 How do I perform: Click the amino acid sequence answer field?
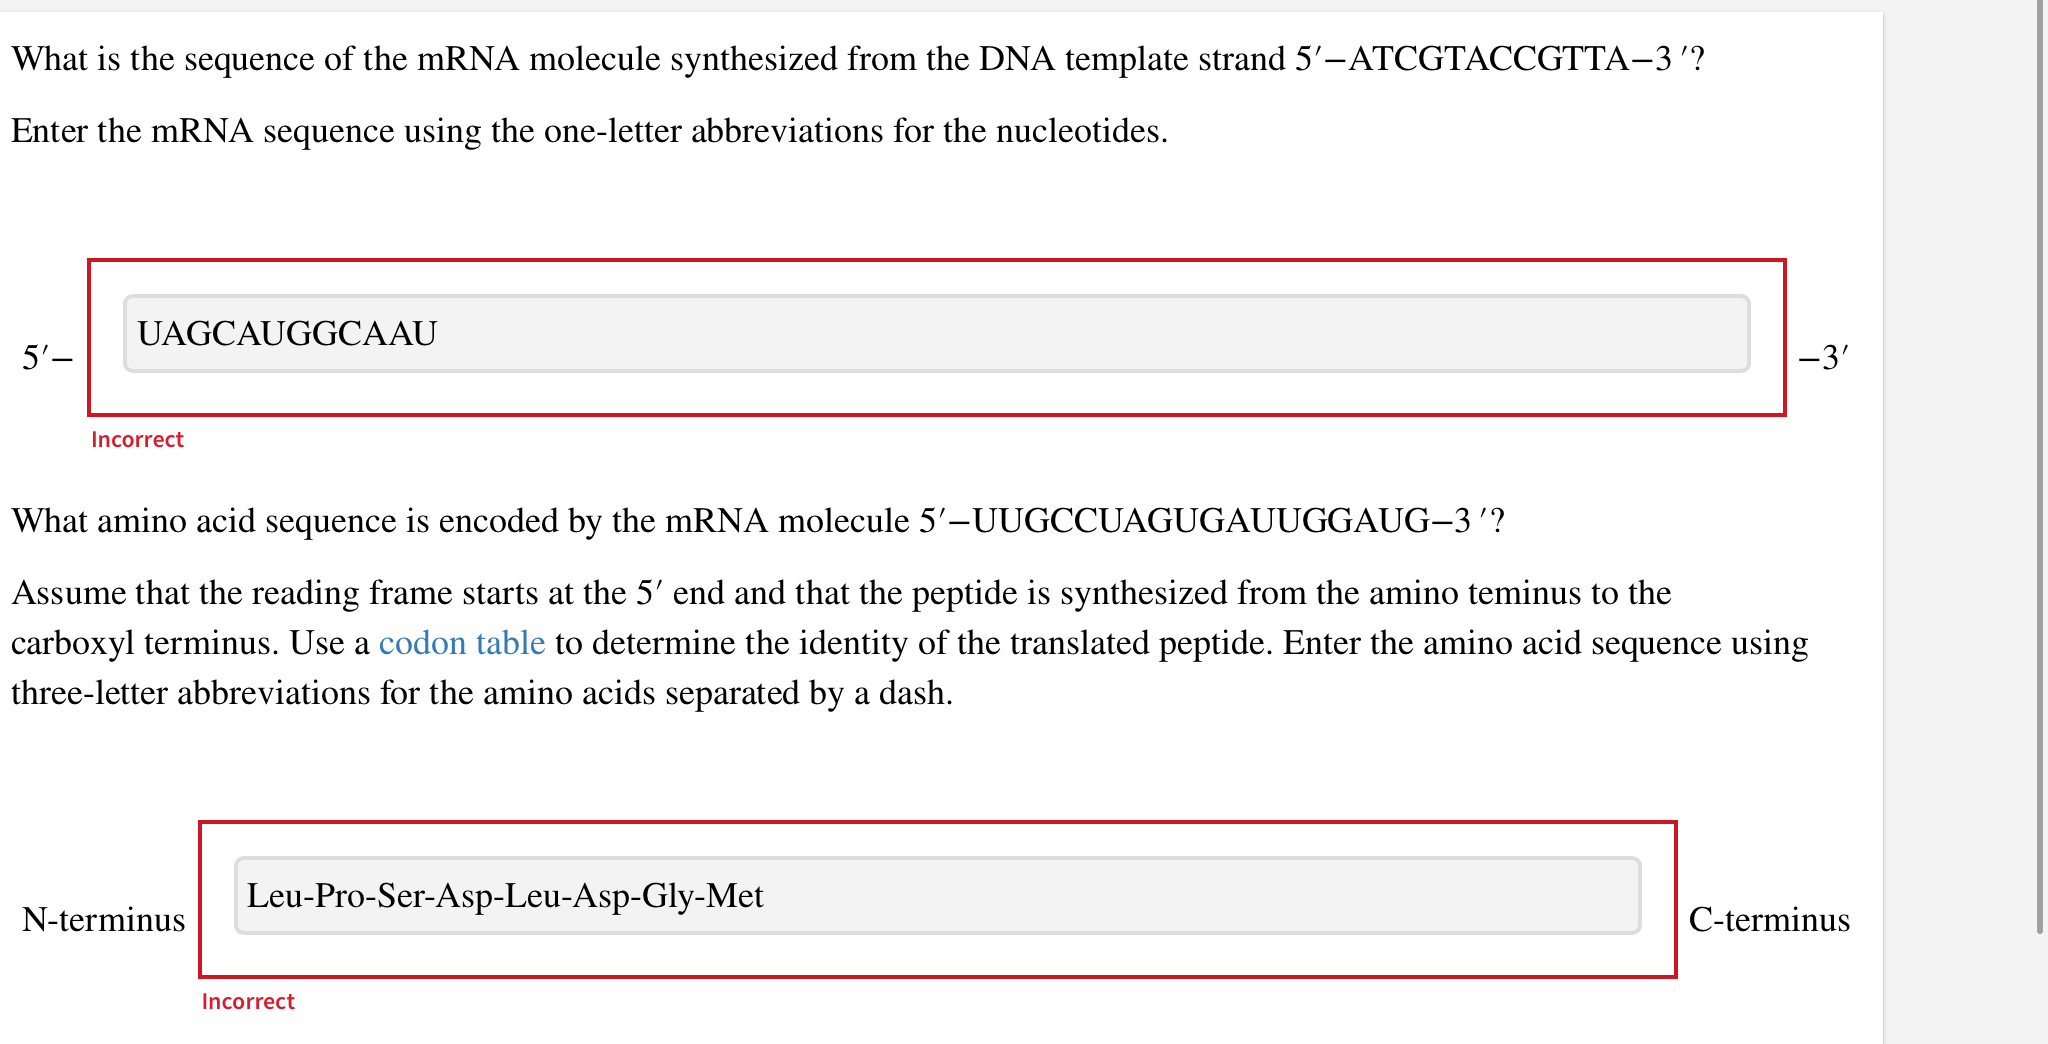[935, 897]
